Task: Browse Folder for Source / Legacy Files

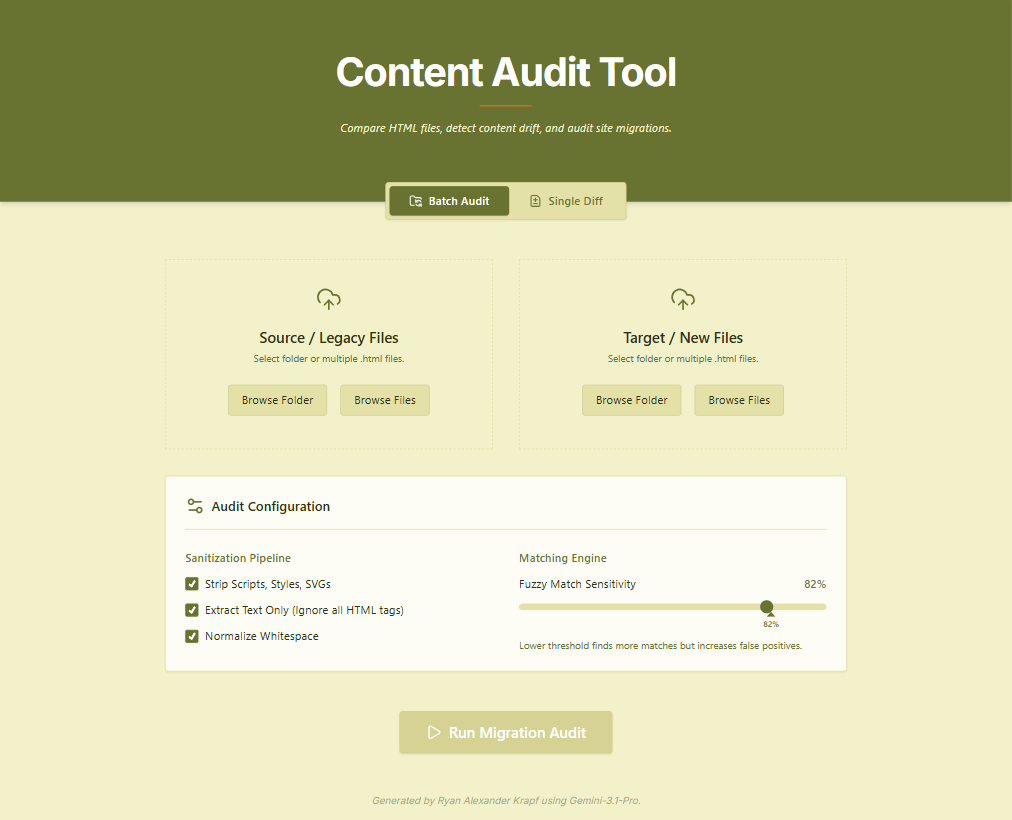Action: [x=278, y=400]
